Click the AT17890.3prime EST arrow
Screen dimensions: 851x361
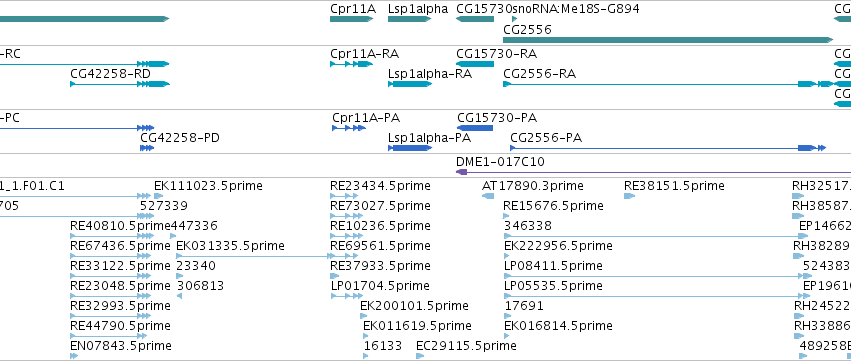click(488, 196)
